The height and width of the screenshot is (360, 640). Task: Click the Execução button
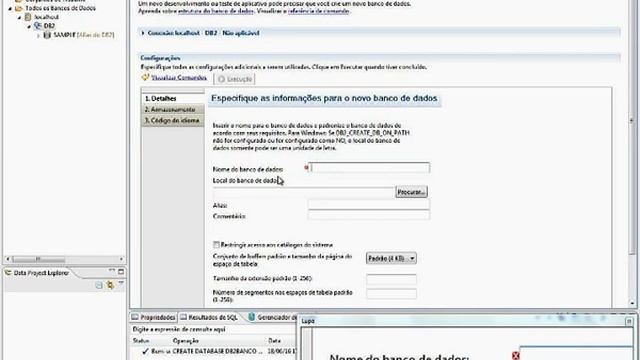click(x=234, y=79)
